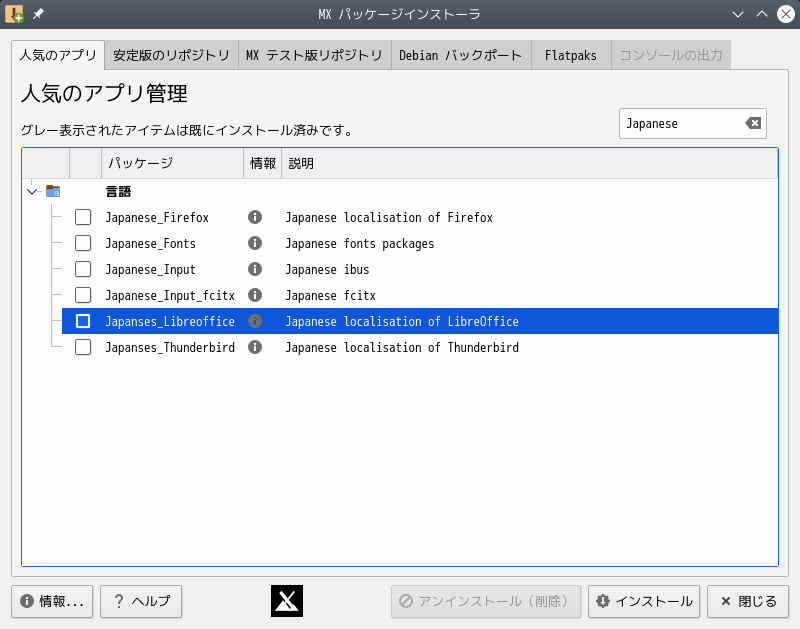Switch to the 人気のアプリ tab

58,55
